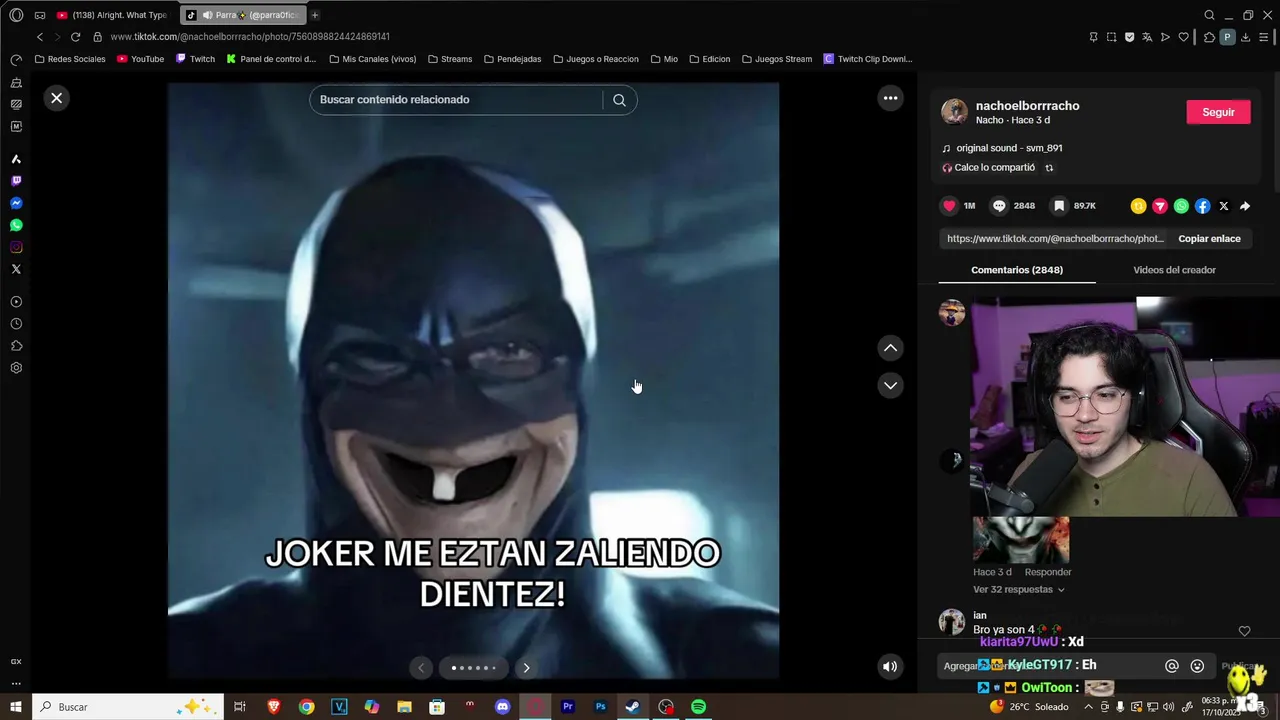Close the TikTok photo viewer
The height and width of the screenshot is (720, 1280).
tap(57, 98)
